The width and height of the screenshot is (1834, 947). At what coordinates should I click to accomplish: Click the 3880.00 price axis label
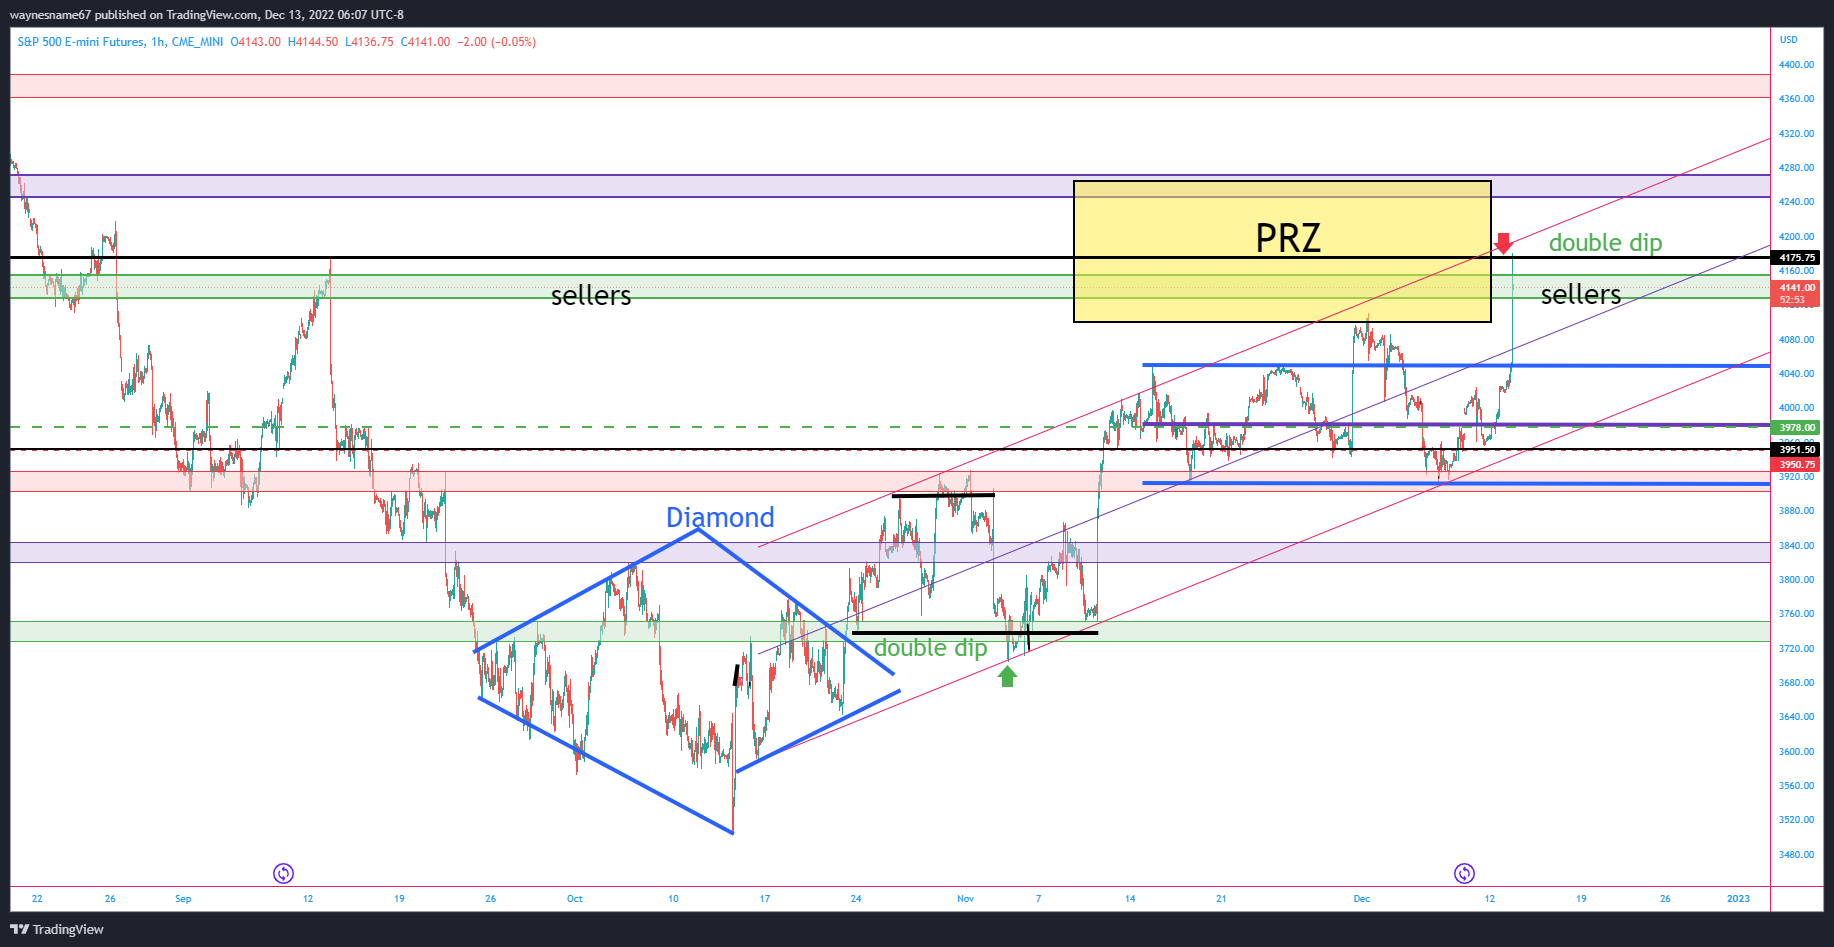tap(1796, 511)
